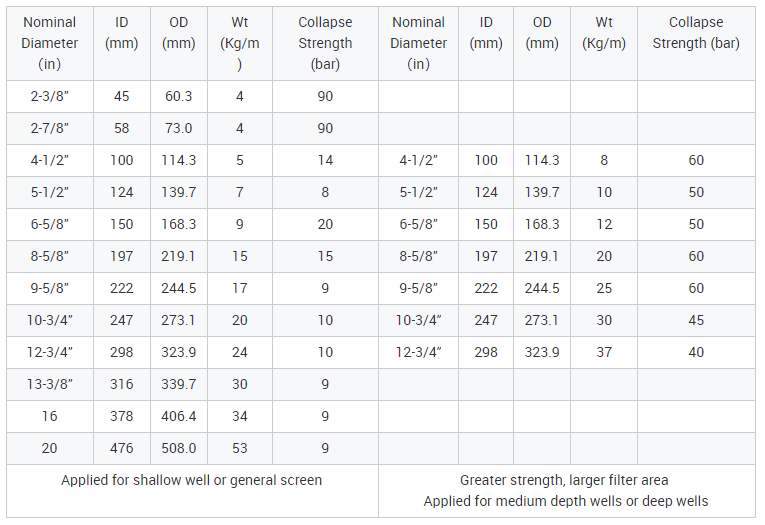Click ID value 58
The image size is (765, 525).
(121, 128)
